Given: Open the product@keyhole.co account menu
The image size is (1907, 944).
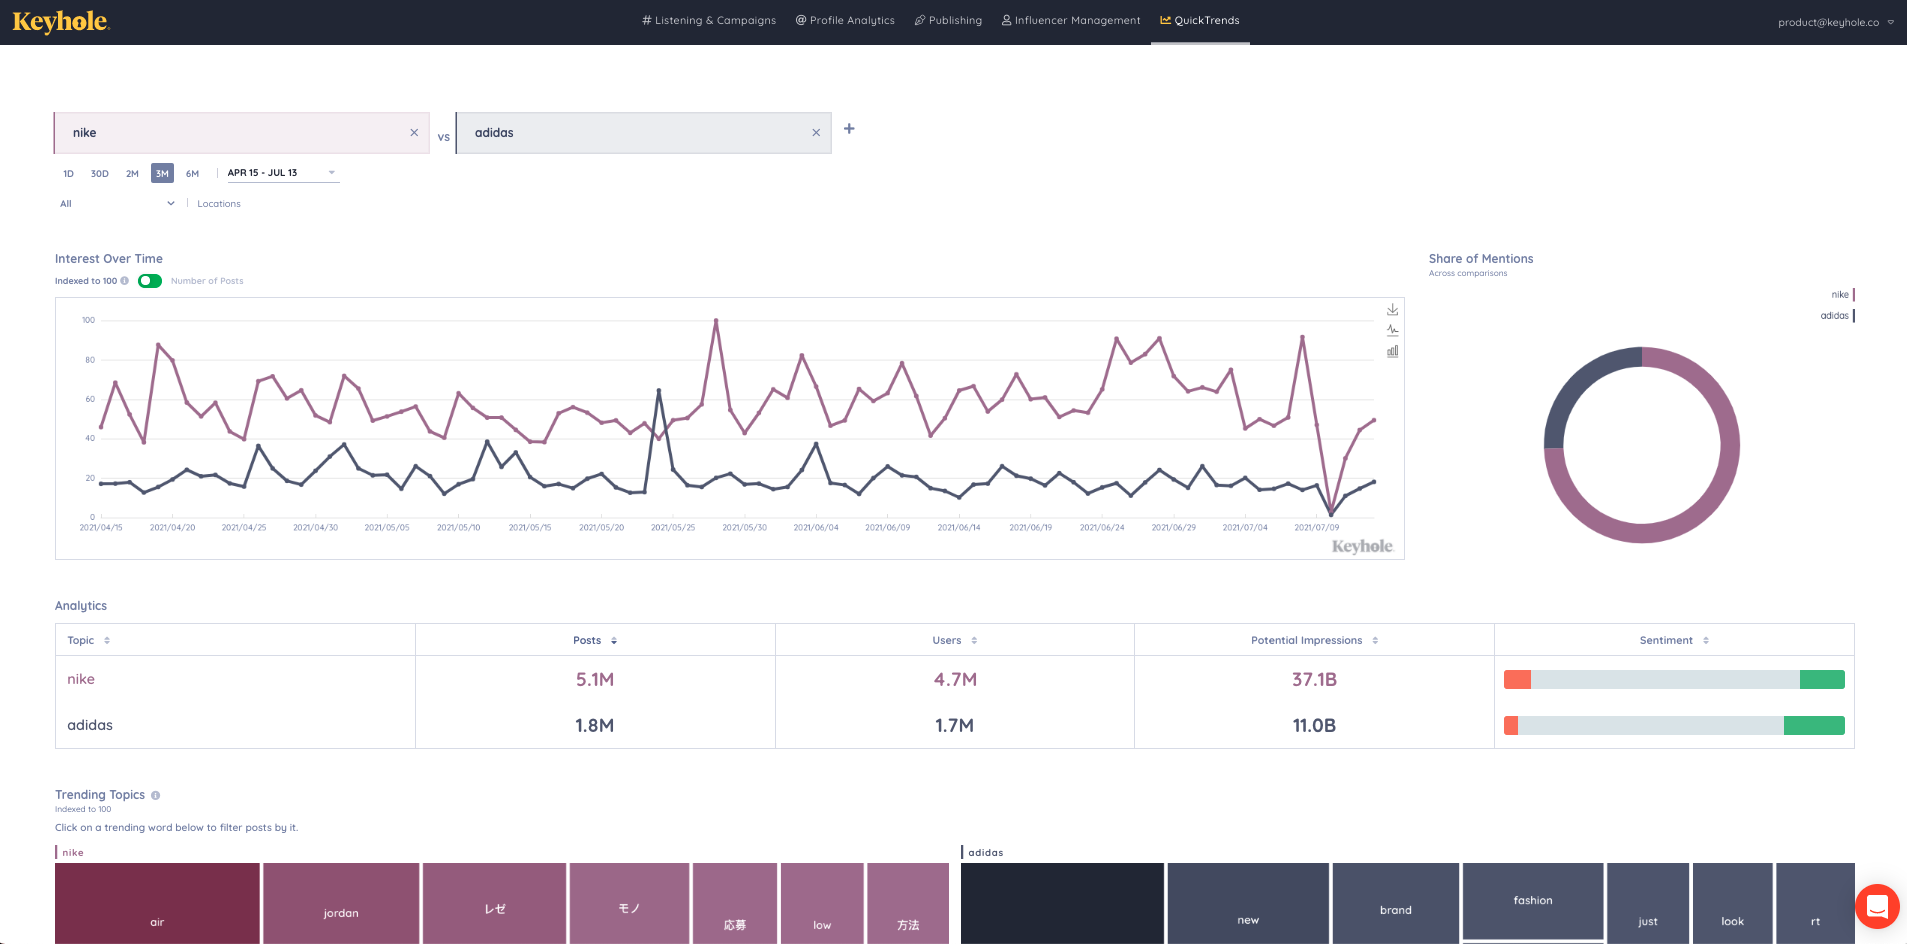Looking at the screenshot, I should [x=1835, y=22].
